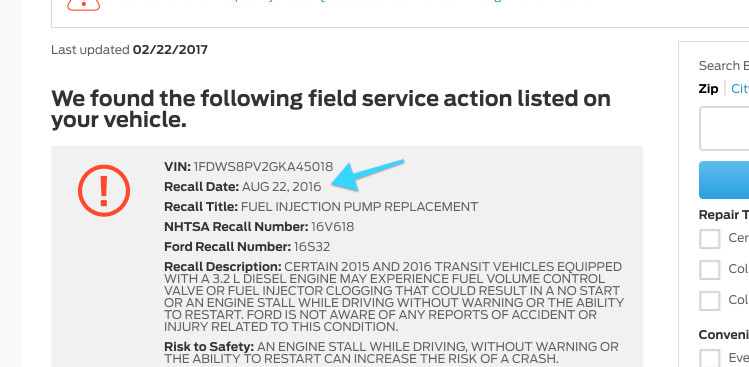Click the VIN number 1FDWS8PV2GKA45018

(x=263, y=167)
